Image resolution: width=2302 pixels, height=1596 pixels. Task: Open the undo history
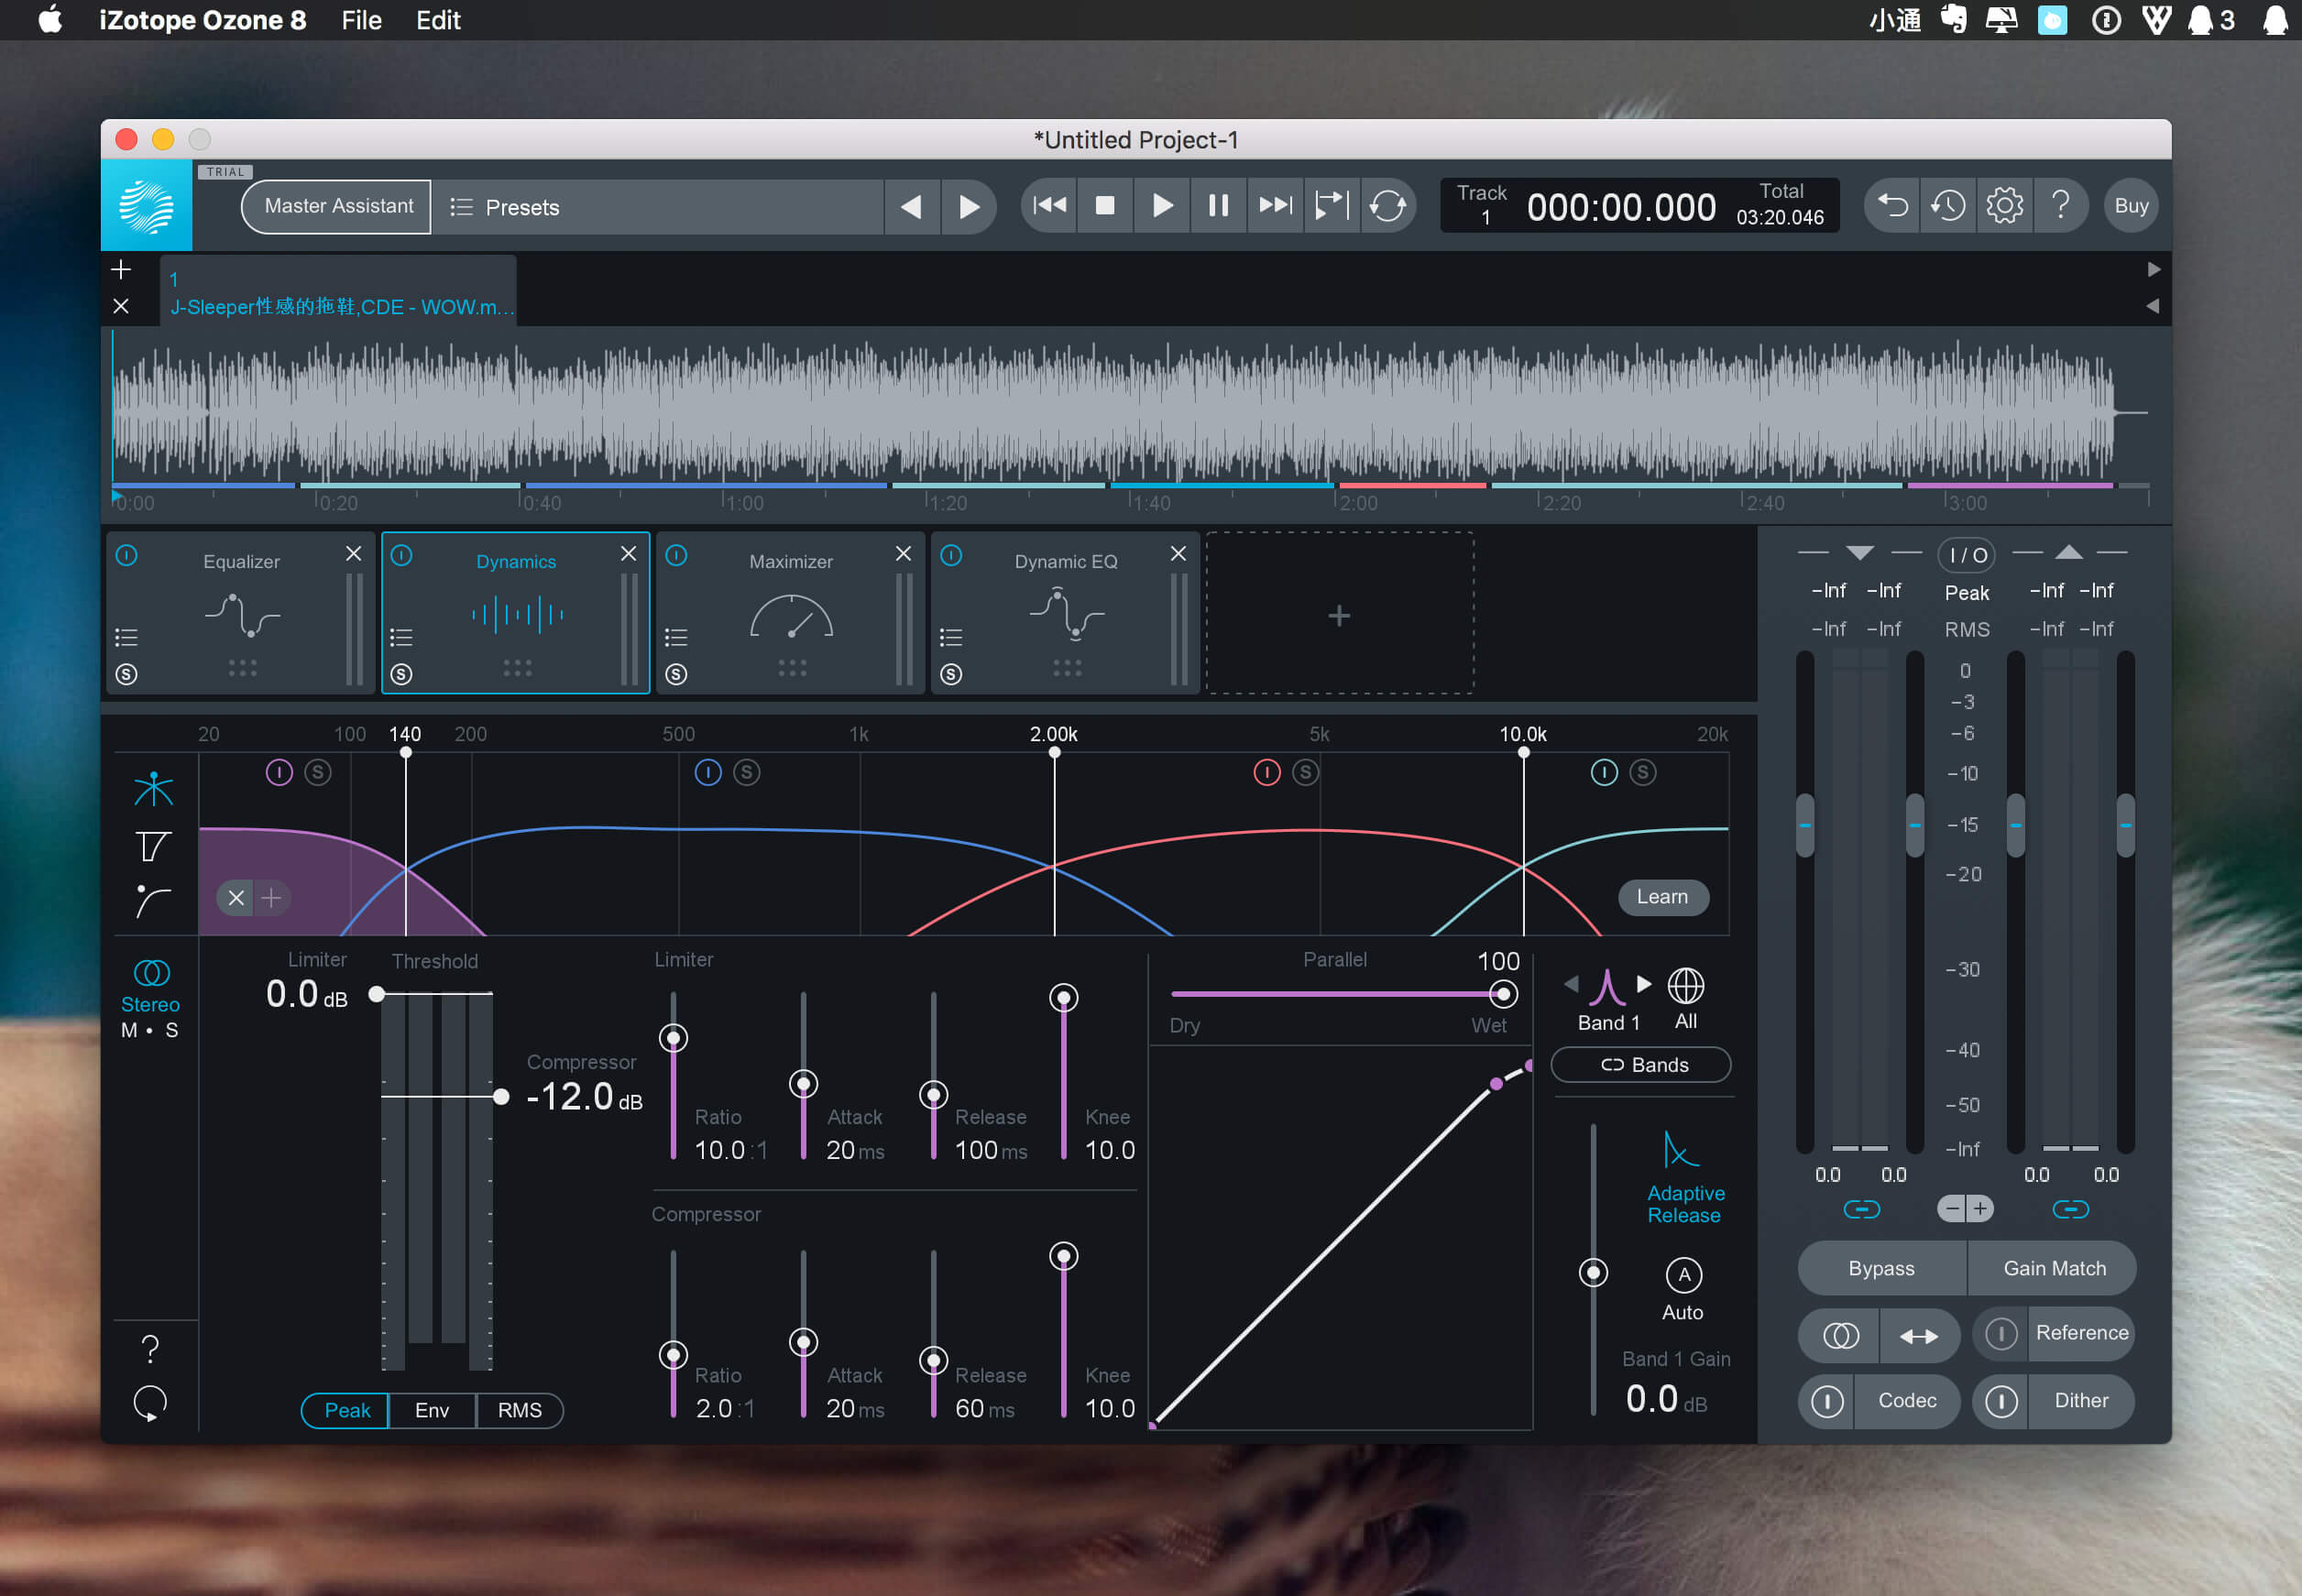1948,206
